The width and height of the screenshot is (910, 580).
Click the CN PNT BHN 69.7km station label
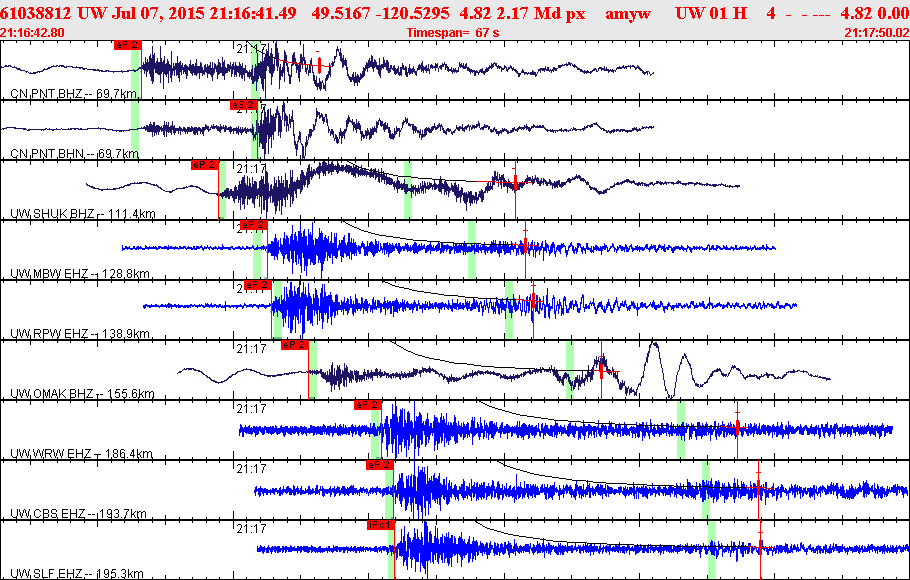tap(74, 154)
